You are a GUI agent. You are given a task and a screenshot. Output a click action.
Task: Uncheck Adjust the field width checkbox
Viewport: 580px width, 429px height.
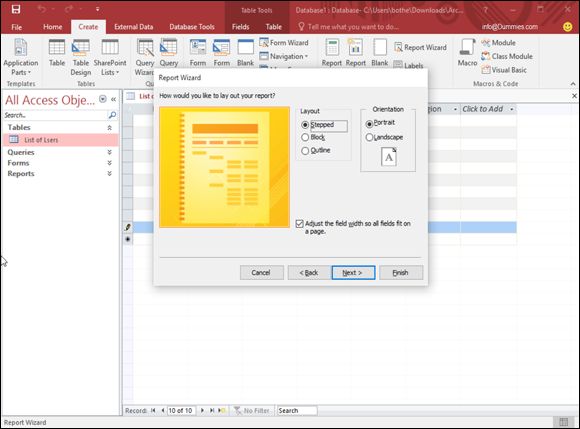(x=300, y=224)
